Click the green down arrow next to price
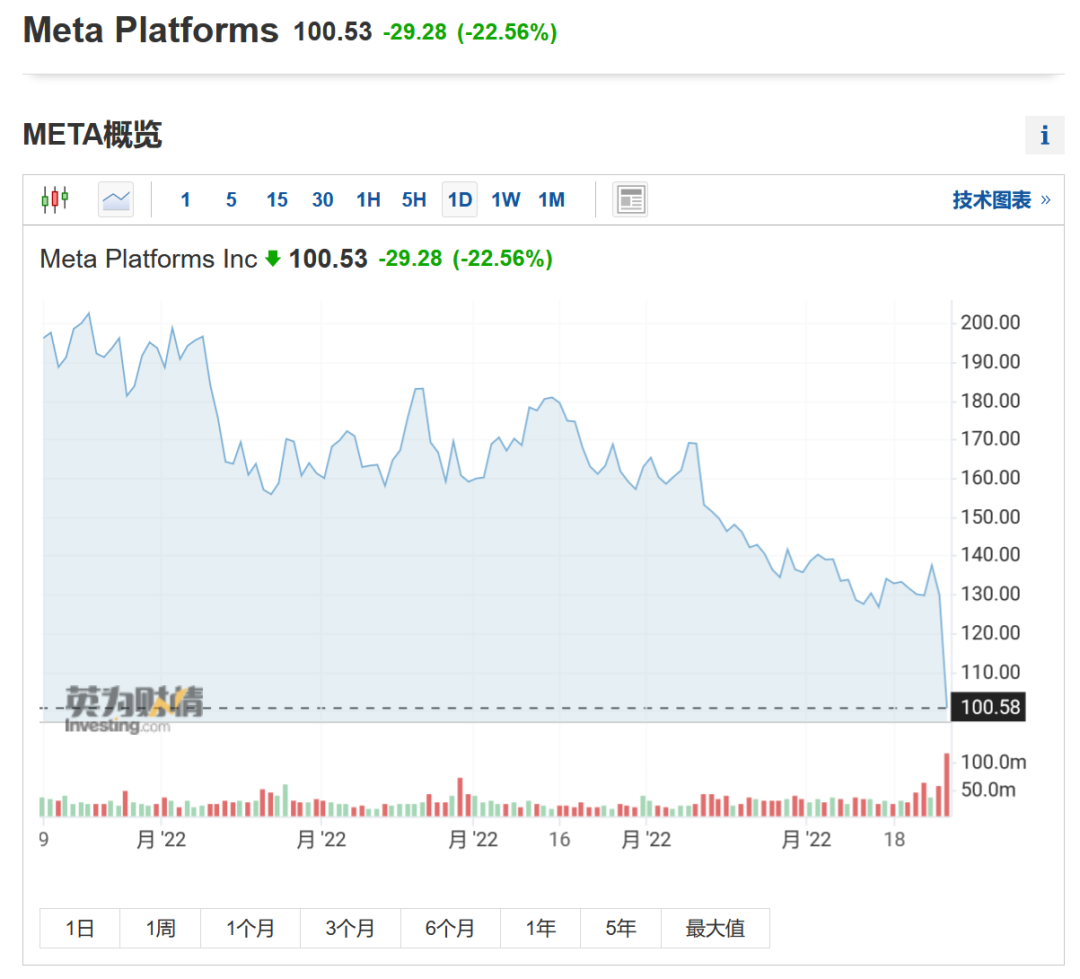This screenshot has width=1080, height=979. [x=273, y=259]
